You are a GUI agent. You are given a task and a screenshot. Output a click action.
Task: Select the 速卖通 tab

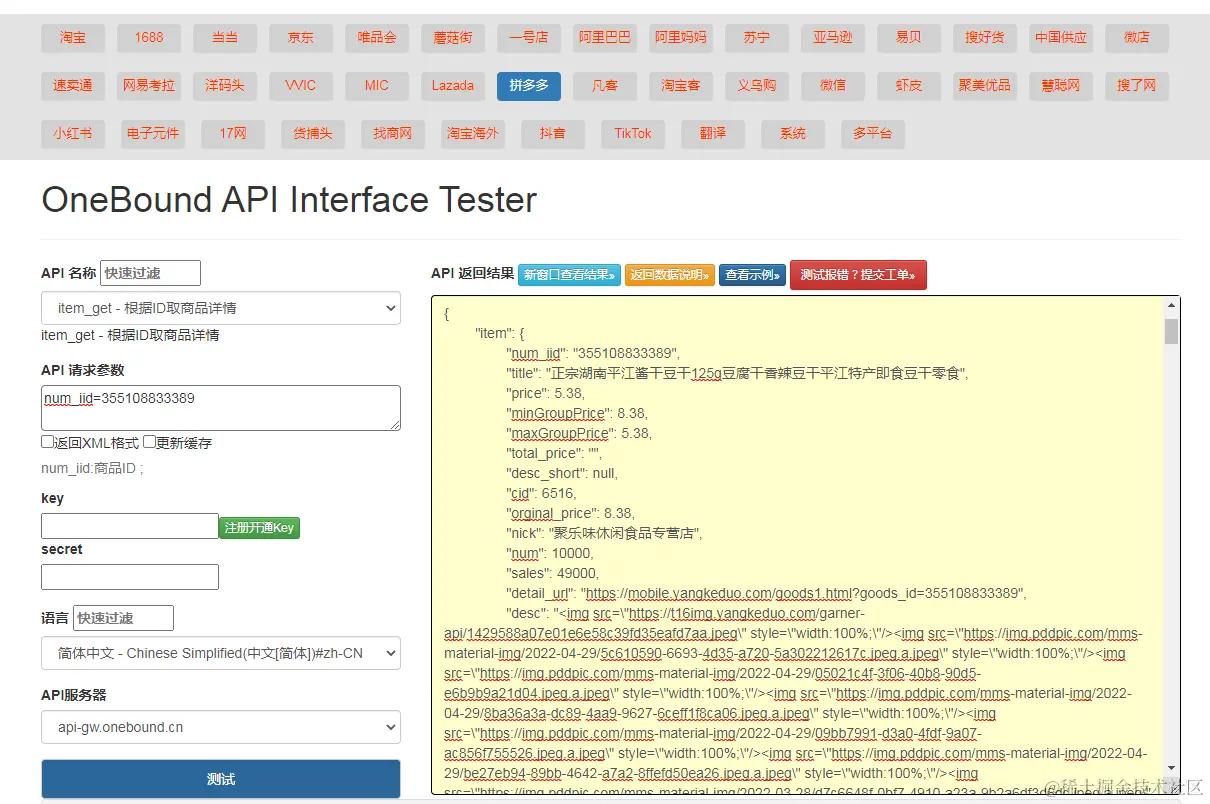(x=73, y=86)
